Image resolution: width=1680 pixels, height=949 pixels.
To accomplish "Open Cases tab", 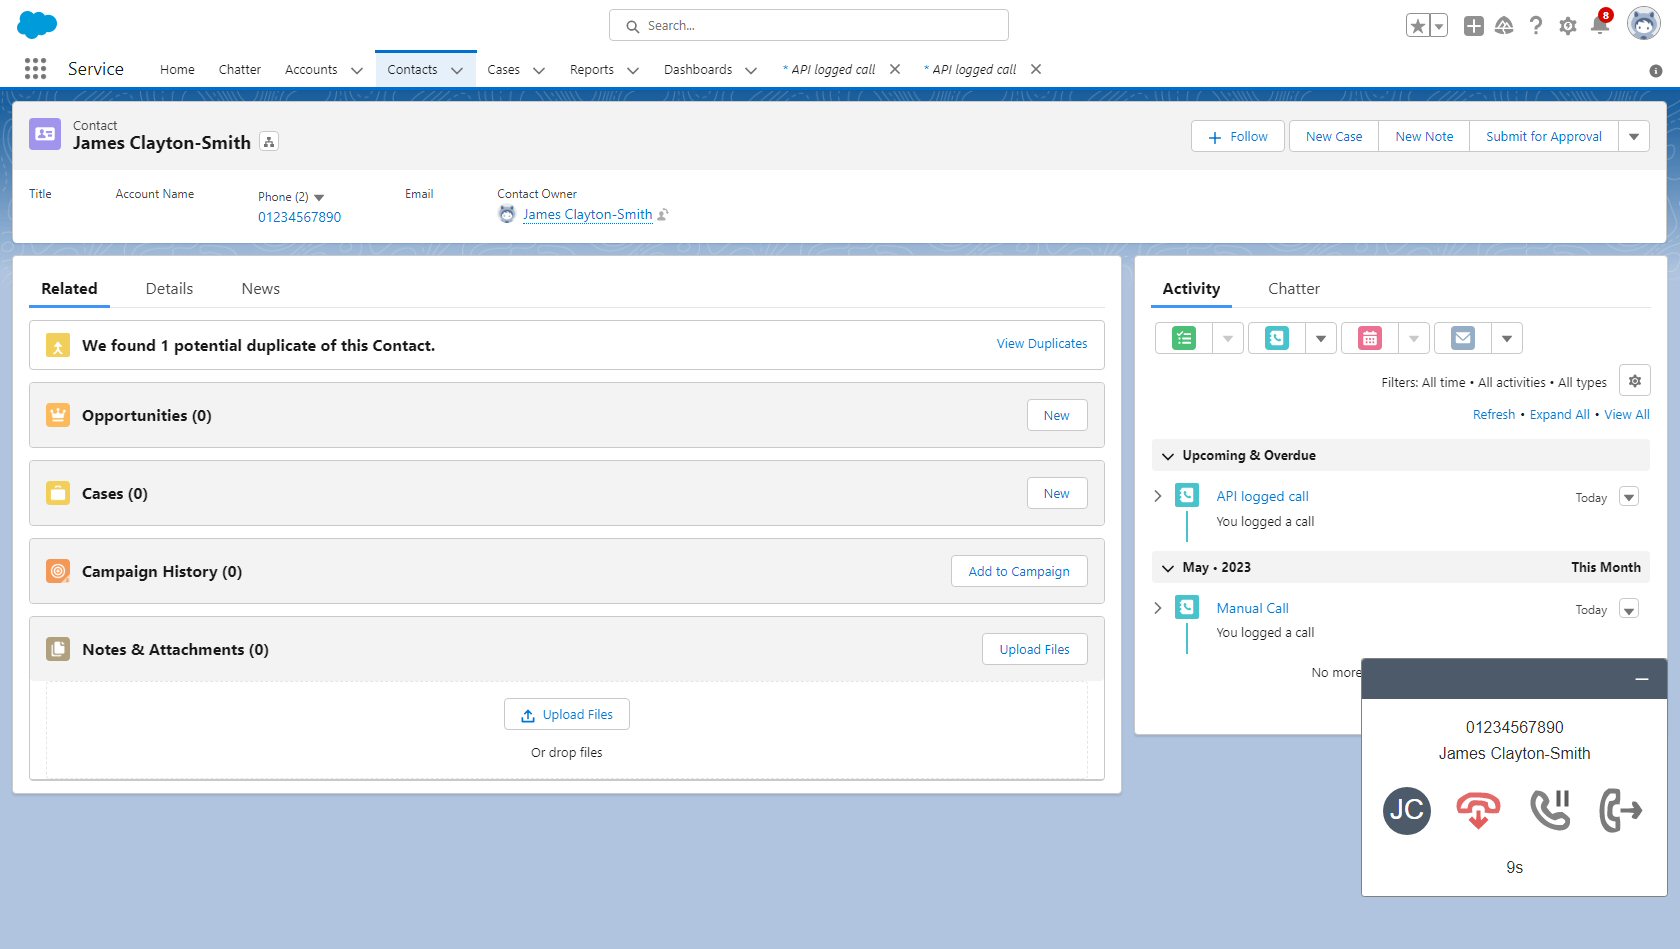I will (503, 70).
